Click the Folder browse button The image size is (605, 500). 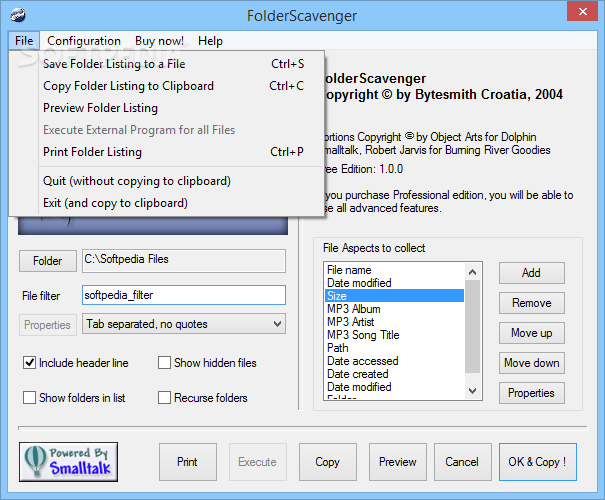[x=48, y=261]
